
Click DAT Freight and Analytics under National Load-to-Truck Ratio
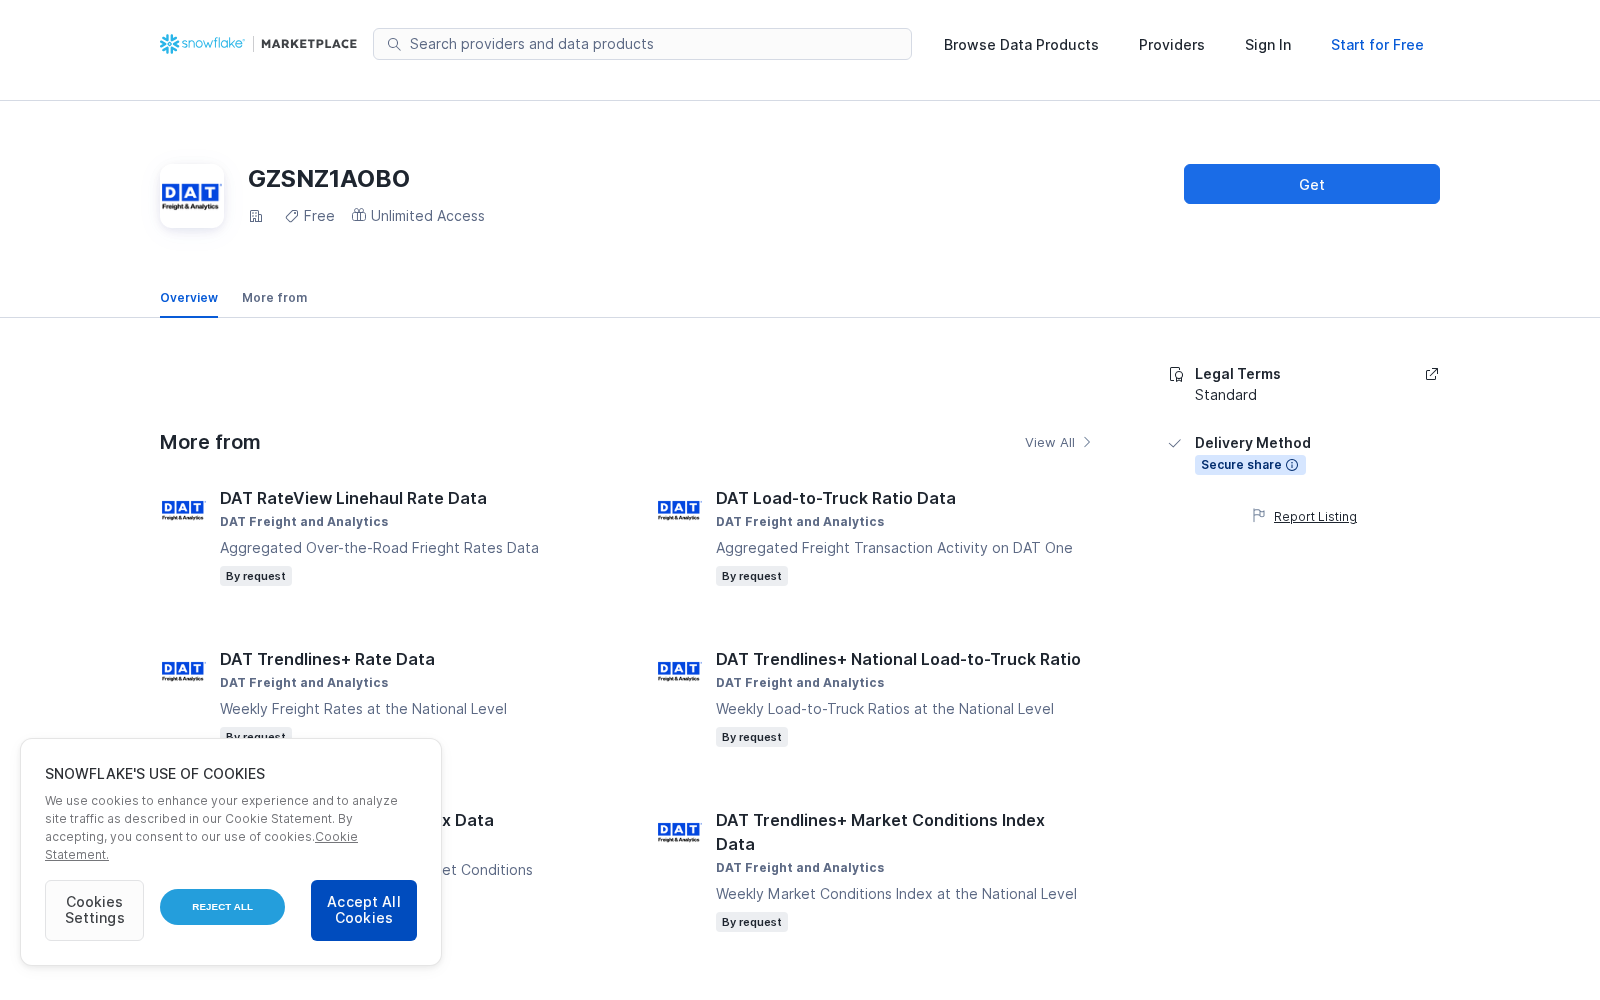[800, 683]
